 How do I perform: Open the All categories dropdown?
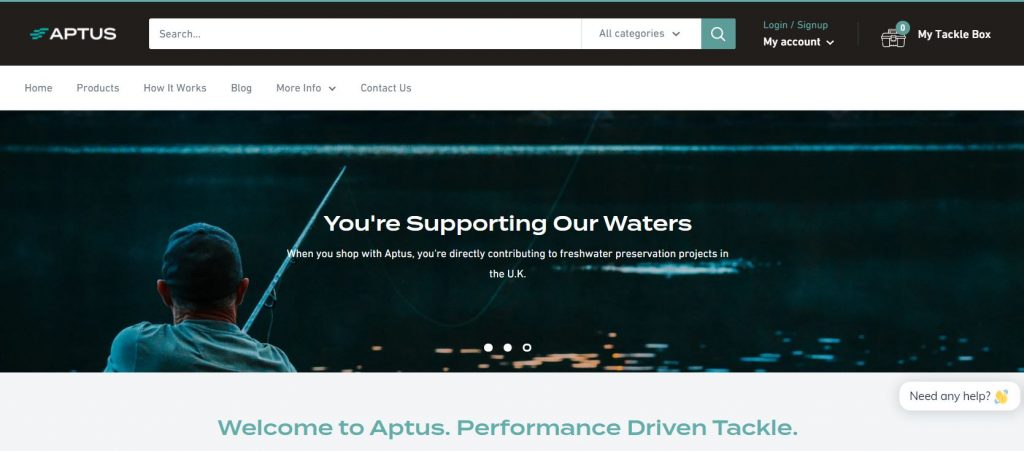(641, 34)
